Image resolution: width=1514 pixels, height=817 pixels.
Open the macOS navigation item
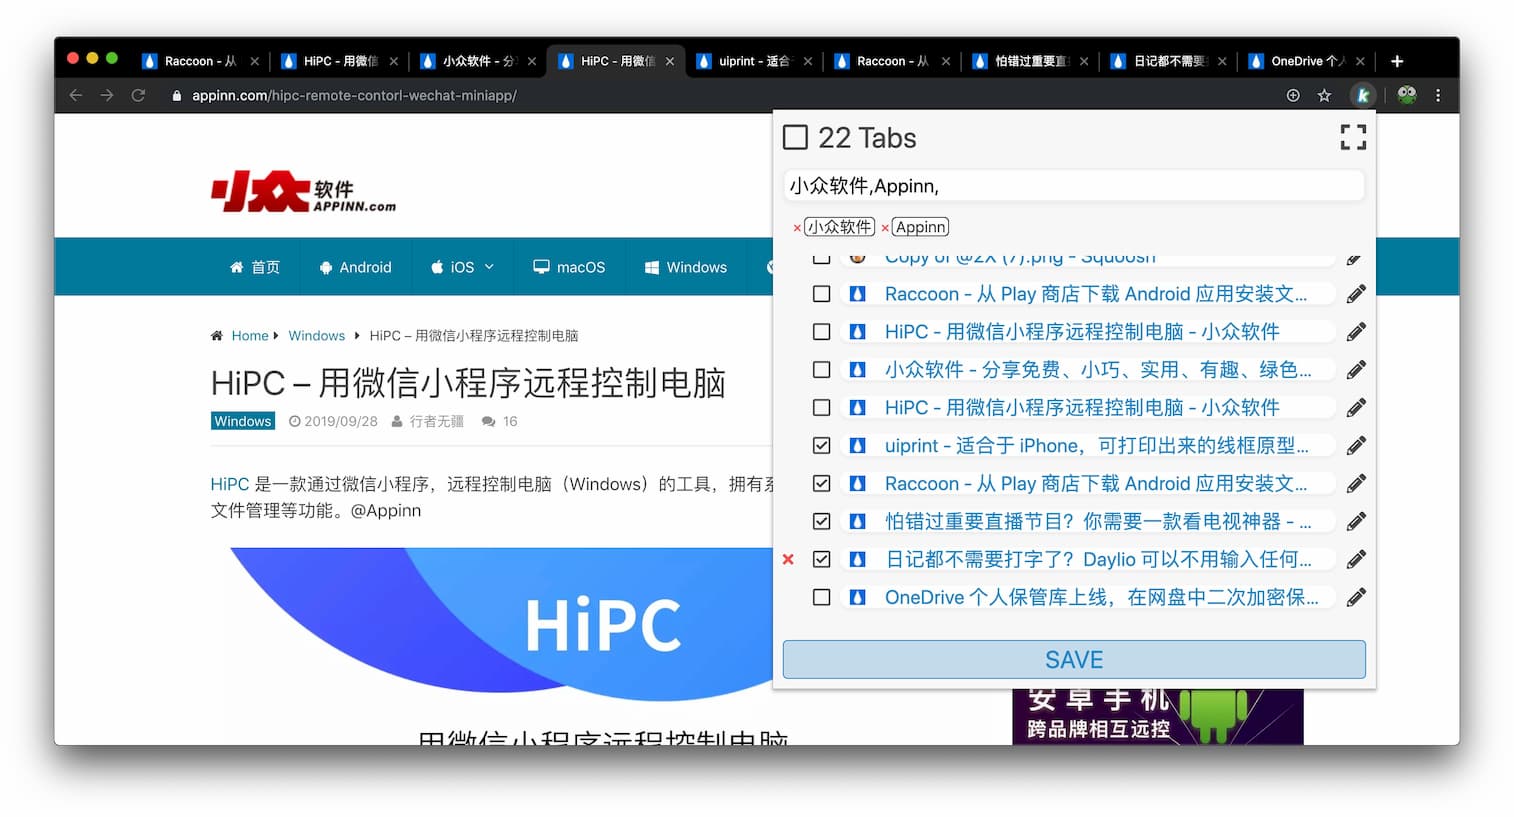coord(569,267)
